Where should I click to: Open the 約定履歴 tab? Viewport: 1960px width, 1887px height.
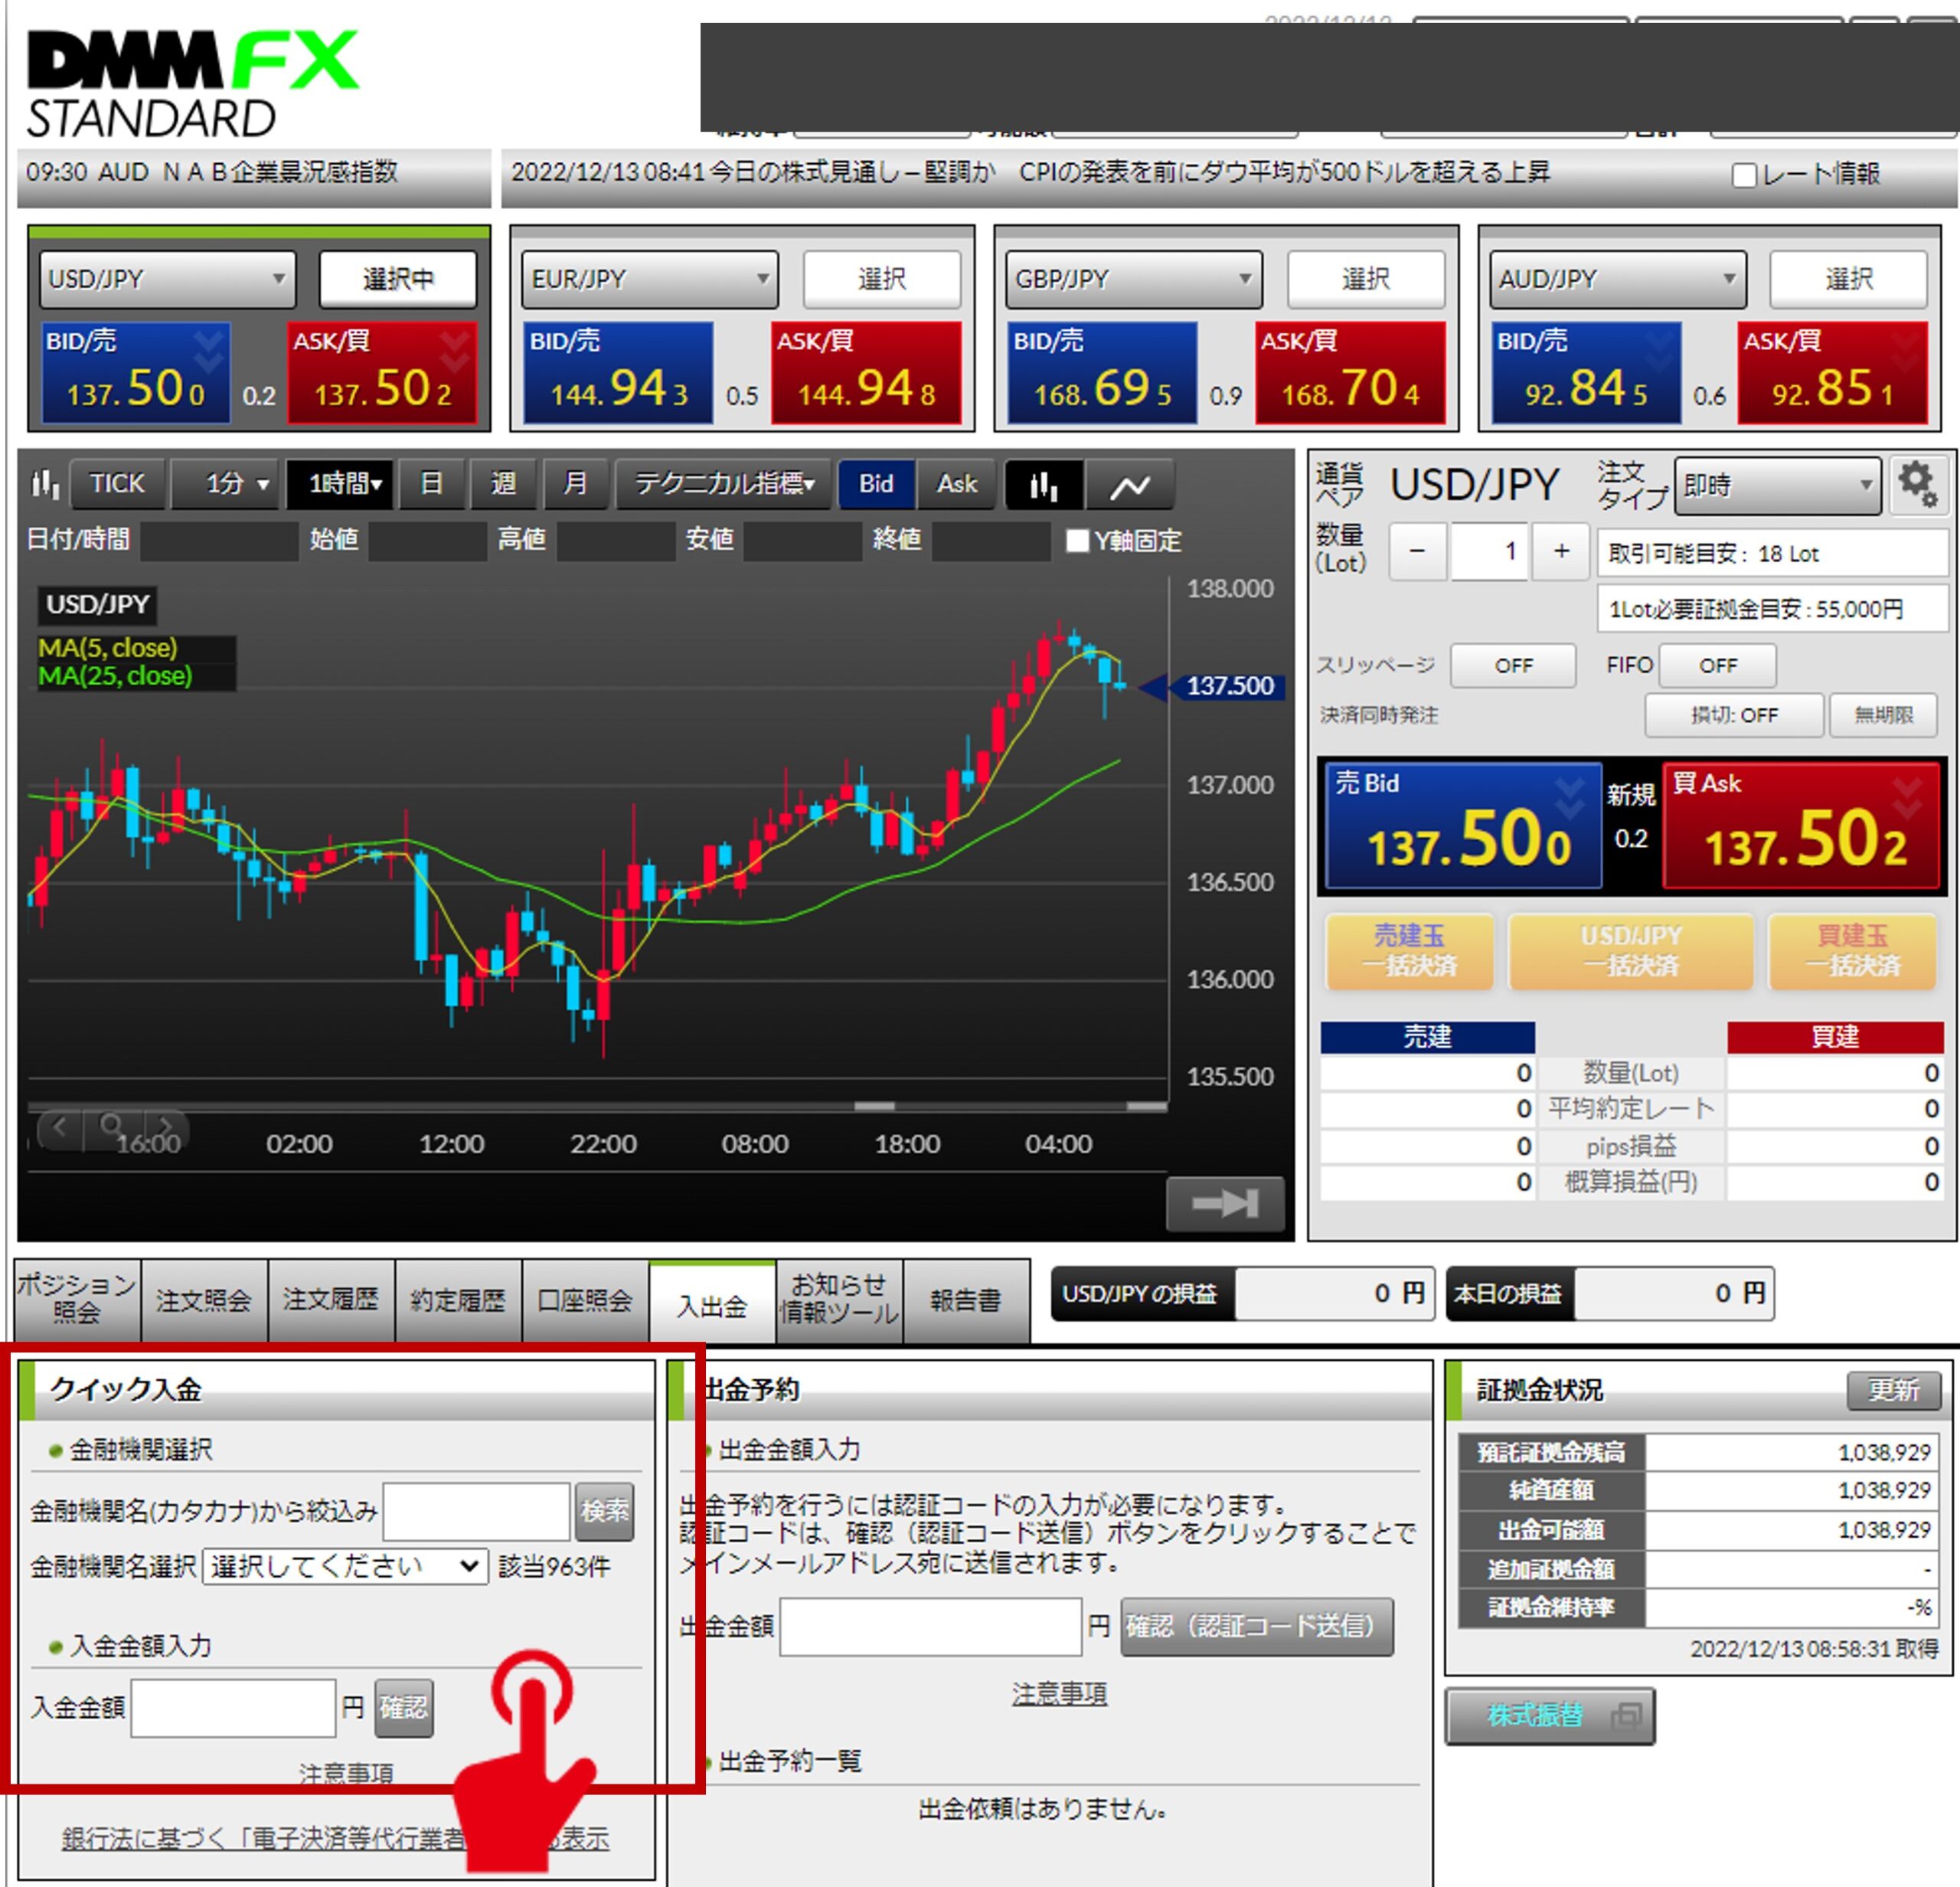pyautogui.click(x=458, y=1299)
